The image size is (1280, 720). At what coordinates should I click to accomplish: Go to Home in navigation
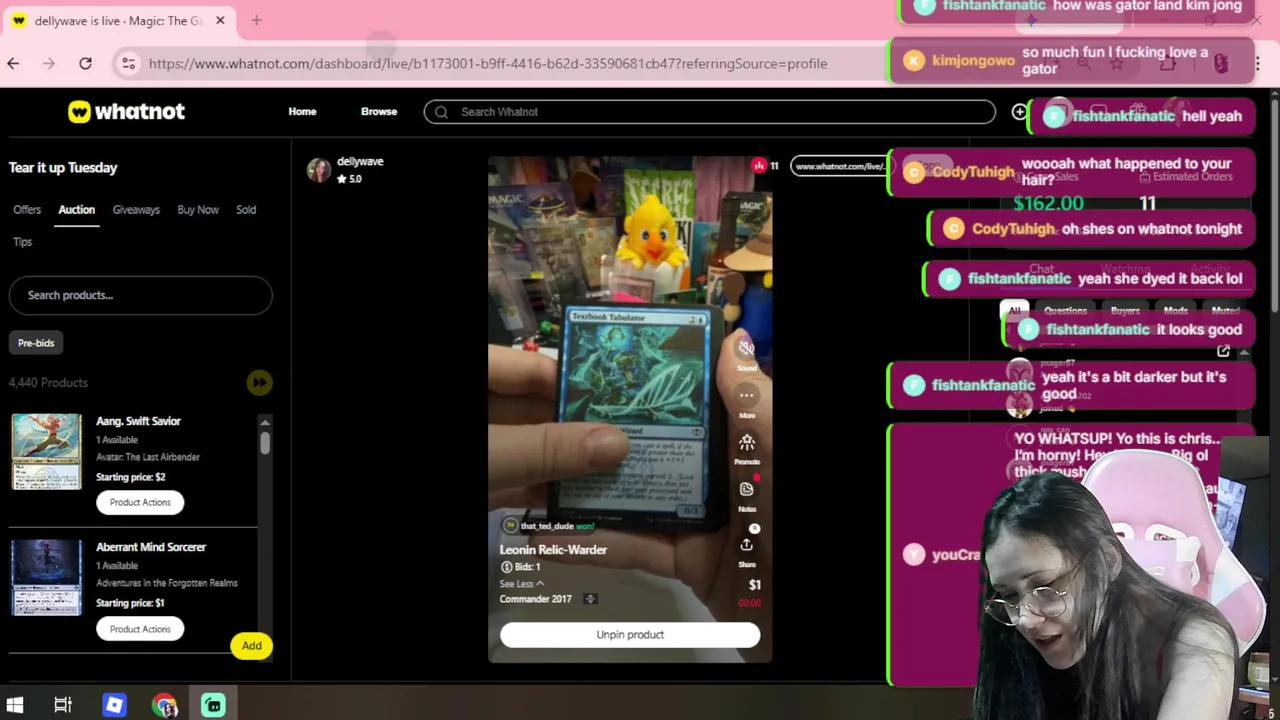pyautogui.click(x=302, y=112)
